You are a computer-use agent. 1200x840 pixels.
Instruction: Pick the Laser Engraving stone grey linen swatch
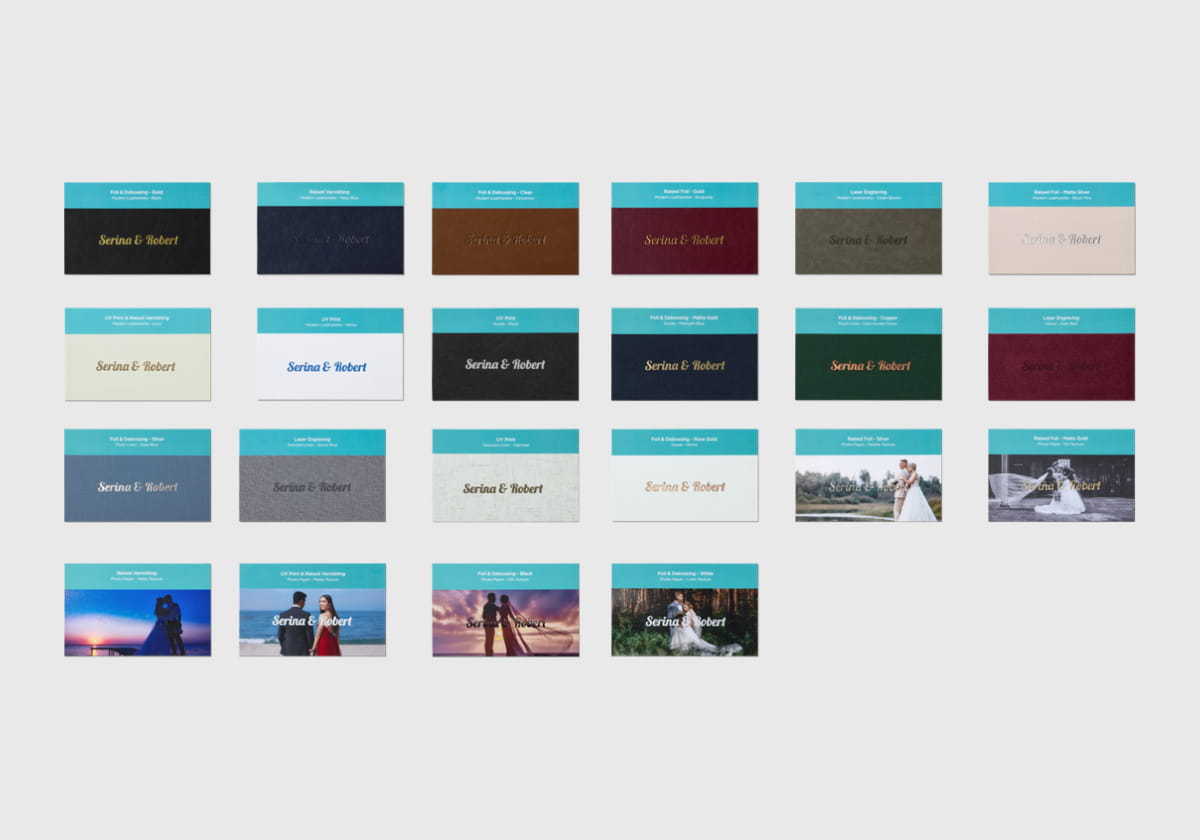click(x=312, y=475)
